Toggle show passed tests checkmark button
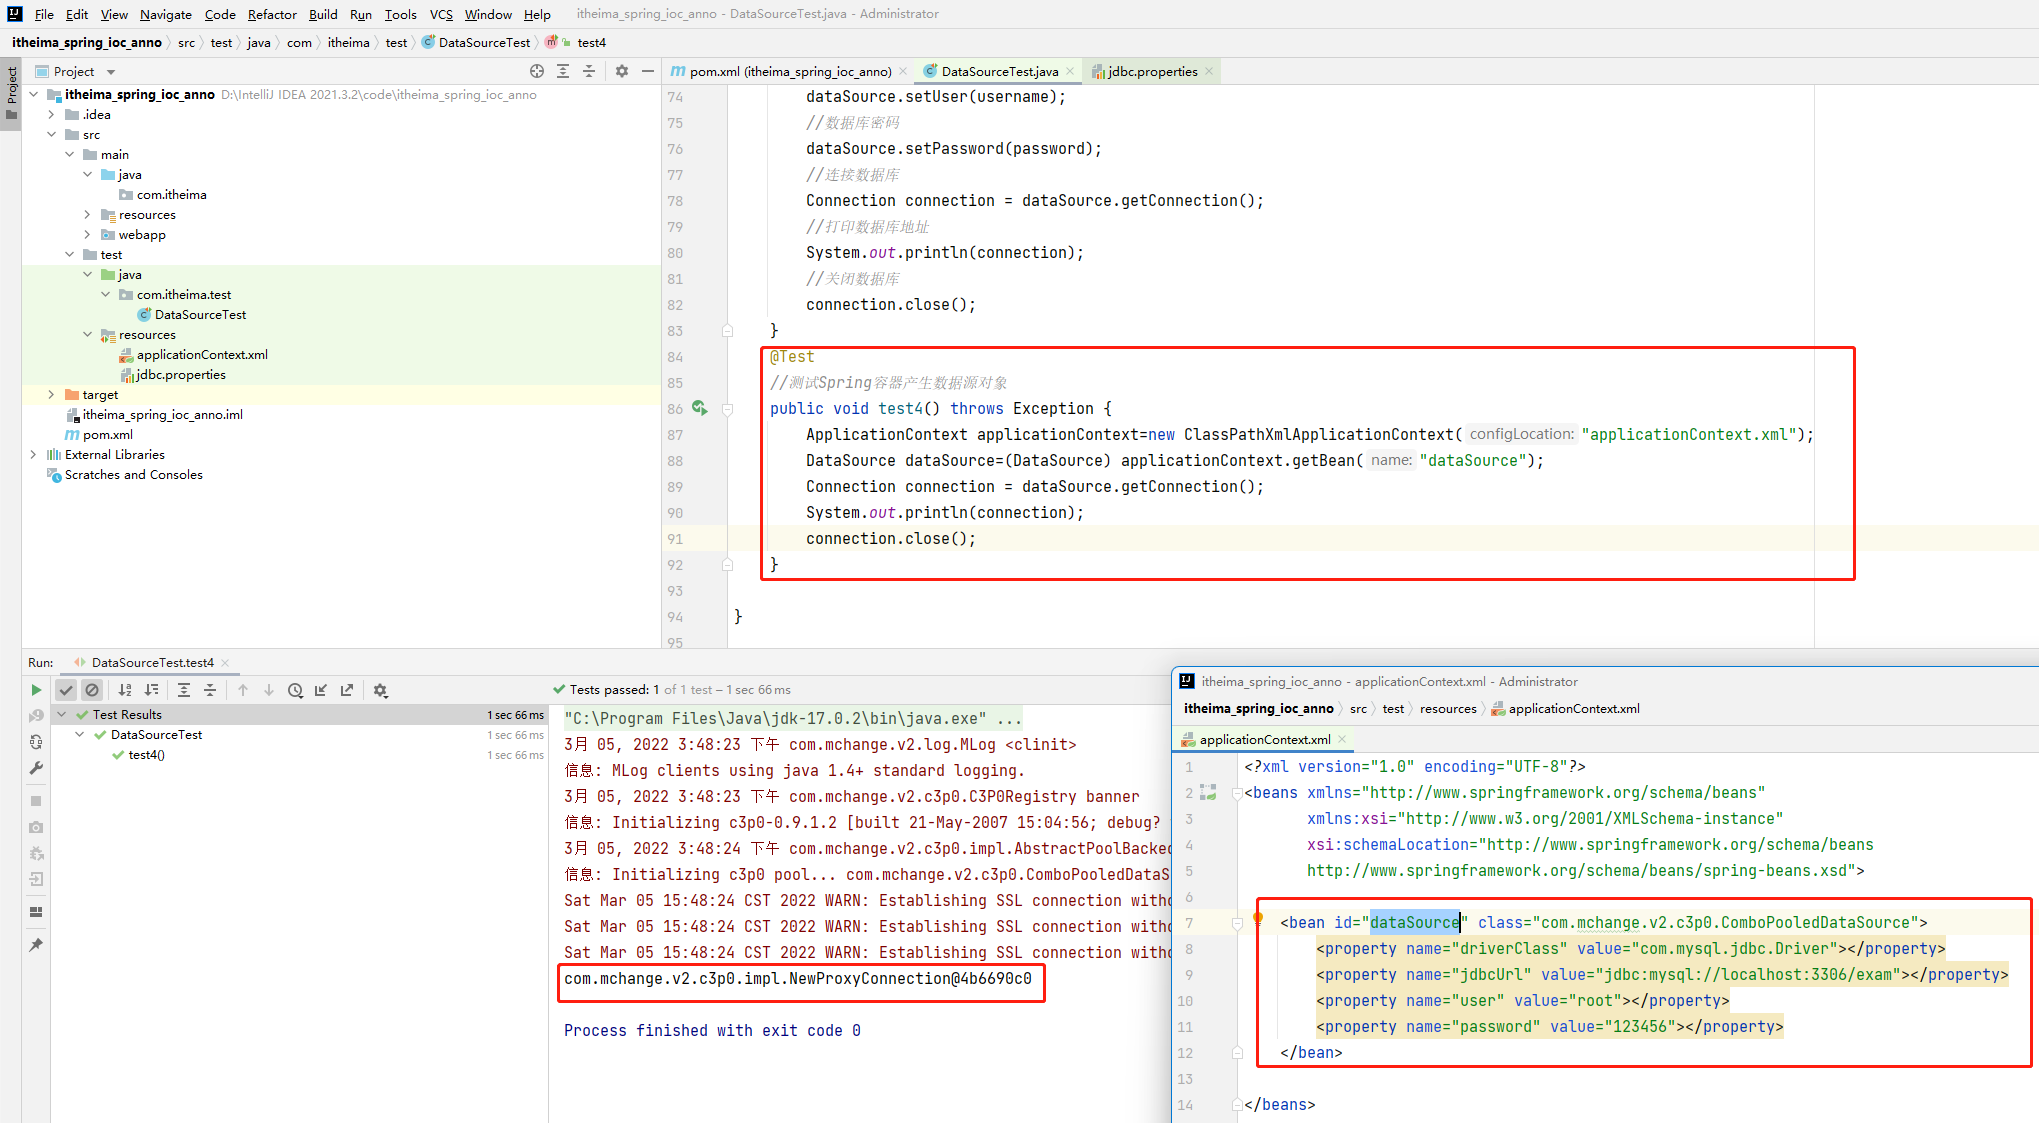This screenshot has height=1123, width=2039. tap(66, 690)
